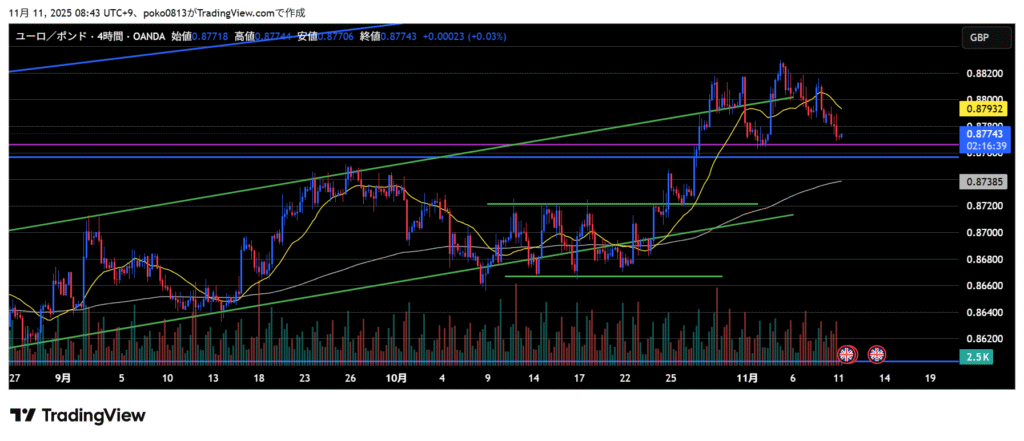Image resolution: width=1024 pixels, height=441 pixels.
Task: Click the 0.88200 price axis label
Action: click(x=985, y=74)
